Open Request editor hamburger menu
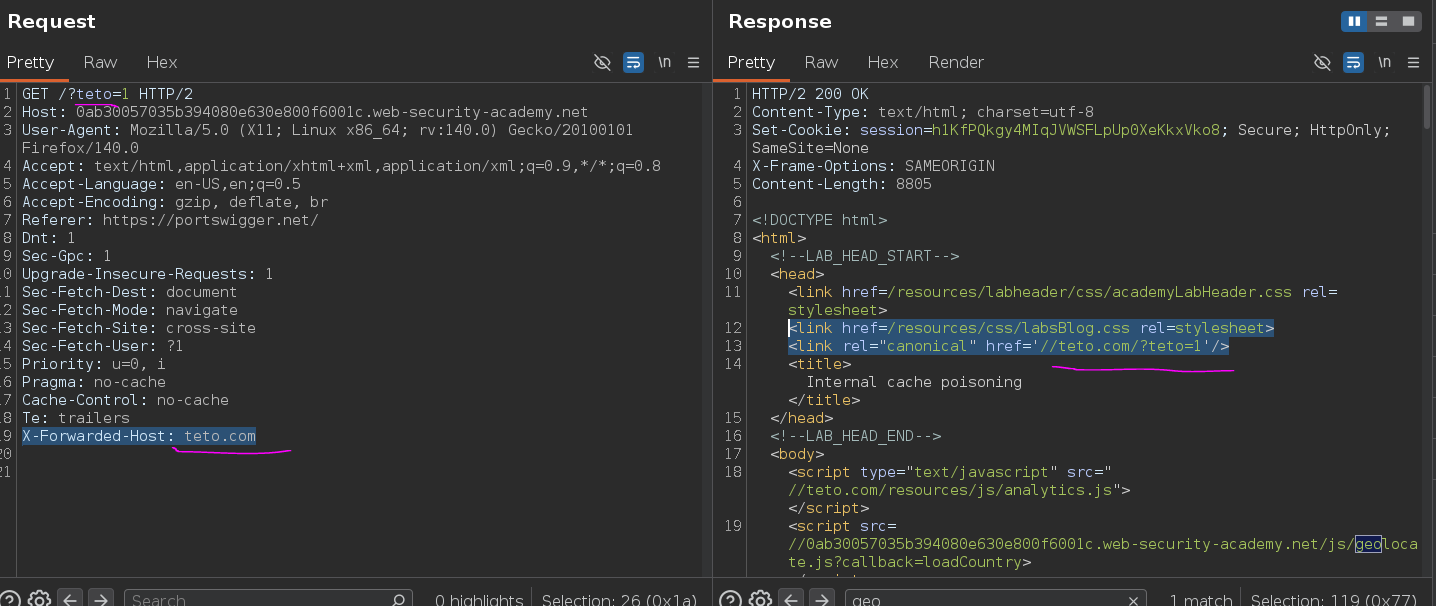The height and width of the screenshot is (606, 1436). (x=693, y=62)
